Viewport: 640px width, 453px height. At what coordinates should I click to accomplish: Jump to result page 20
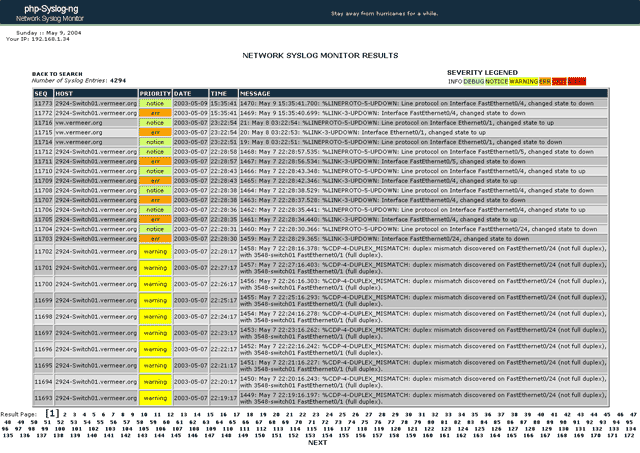276,415
